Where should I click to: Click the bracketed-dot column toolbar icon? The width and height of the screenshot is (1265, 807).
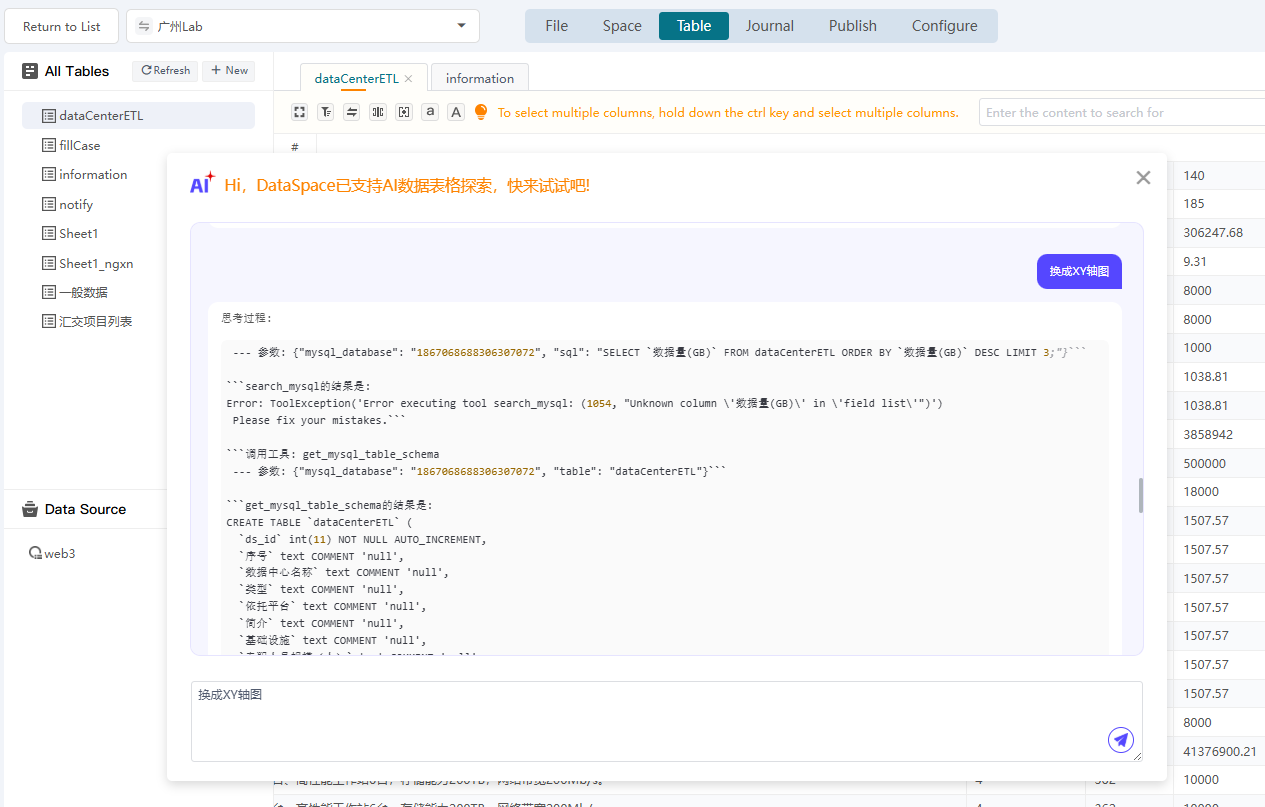[x=403, y=112]
